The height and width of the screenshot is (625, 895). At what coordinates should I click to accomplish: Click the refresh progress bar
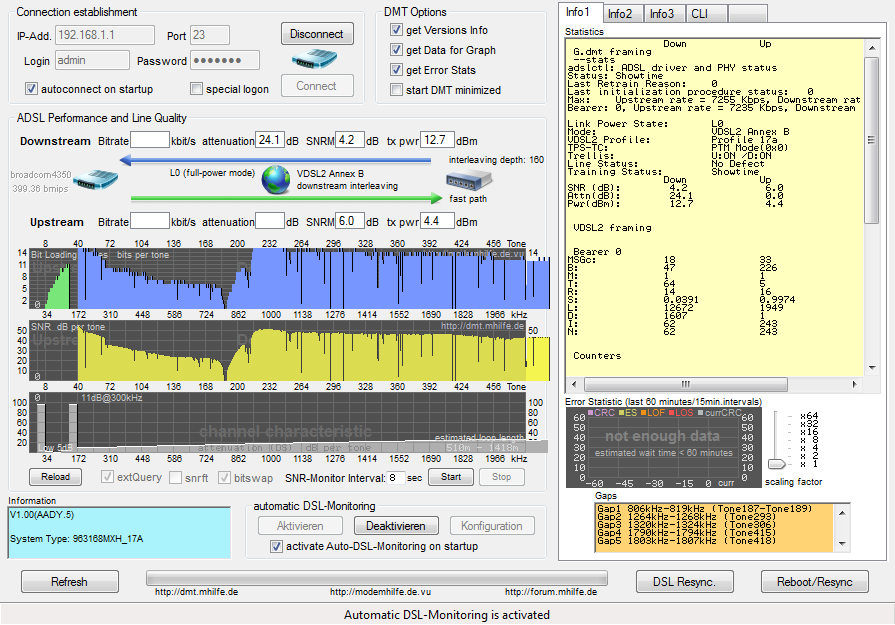(377, 578)
